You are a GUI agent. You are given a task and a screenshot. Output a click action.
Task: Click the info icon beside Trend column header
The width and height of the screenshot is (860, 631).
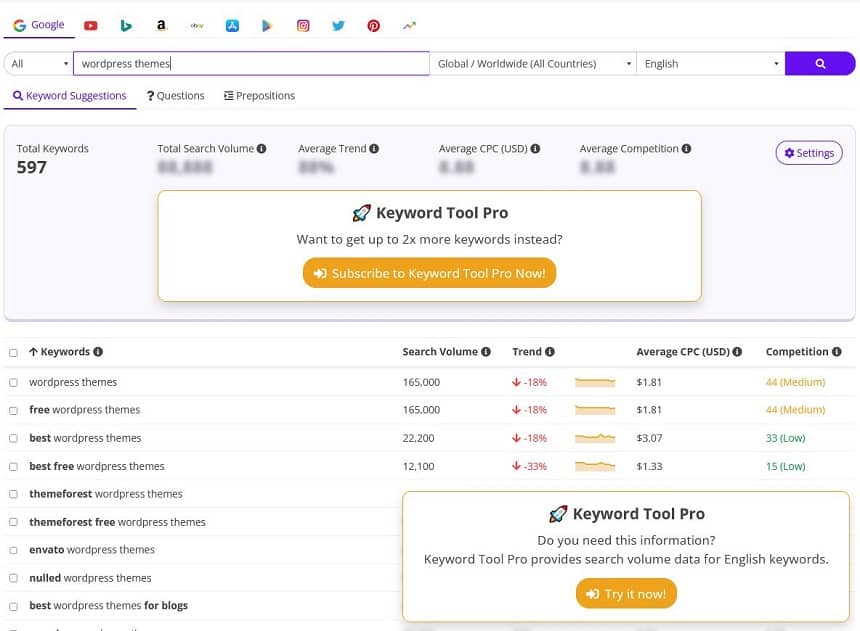(550, 352)
